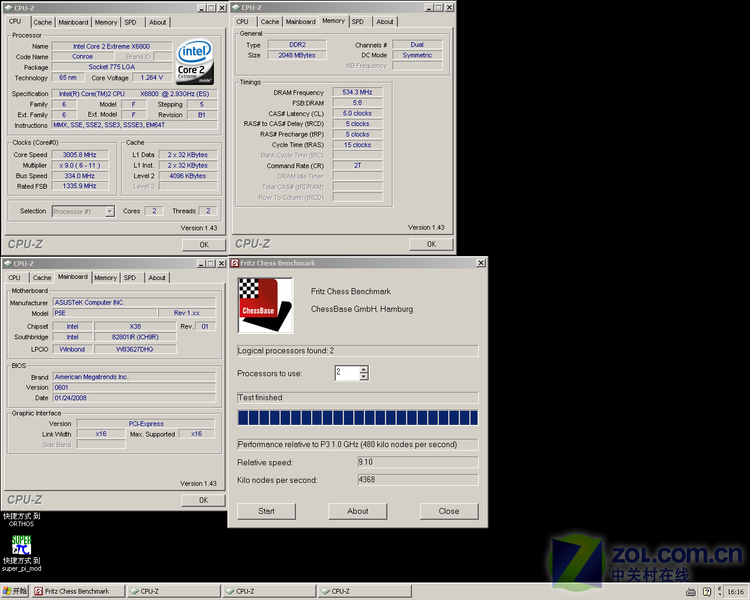Screen dimensions: 750x600
Task: Start the Fritz Chess Benchmark test
Action: click(266, 511)
